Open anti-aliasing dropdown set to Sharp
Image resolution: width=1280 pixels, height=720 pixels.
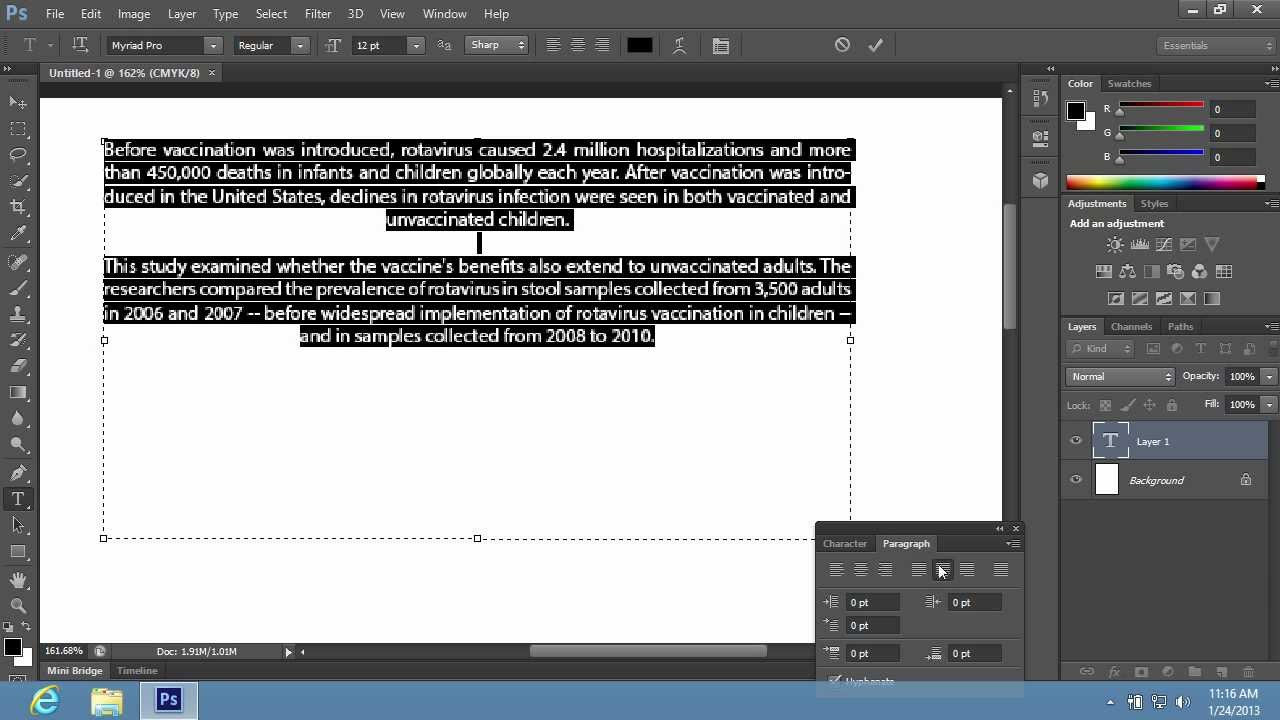pos(497,45)
